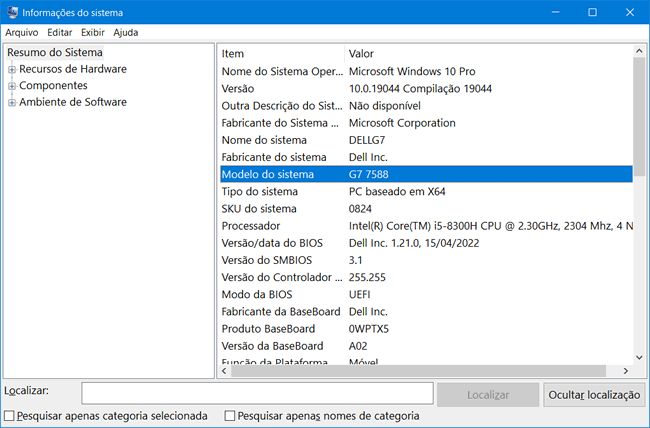650x428 pixels.
Task: Click the horizontal scrollbar right arrow
Action: click(626, 371)
